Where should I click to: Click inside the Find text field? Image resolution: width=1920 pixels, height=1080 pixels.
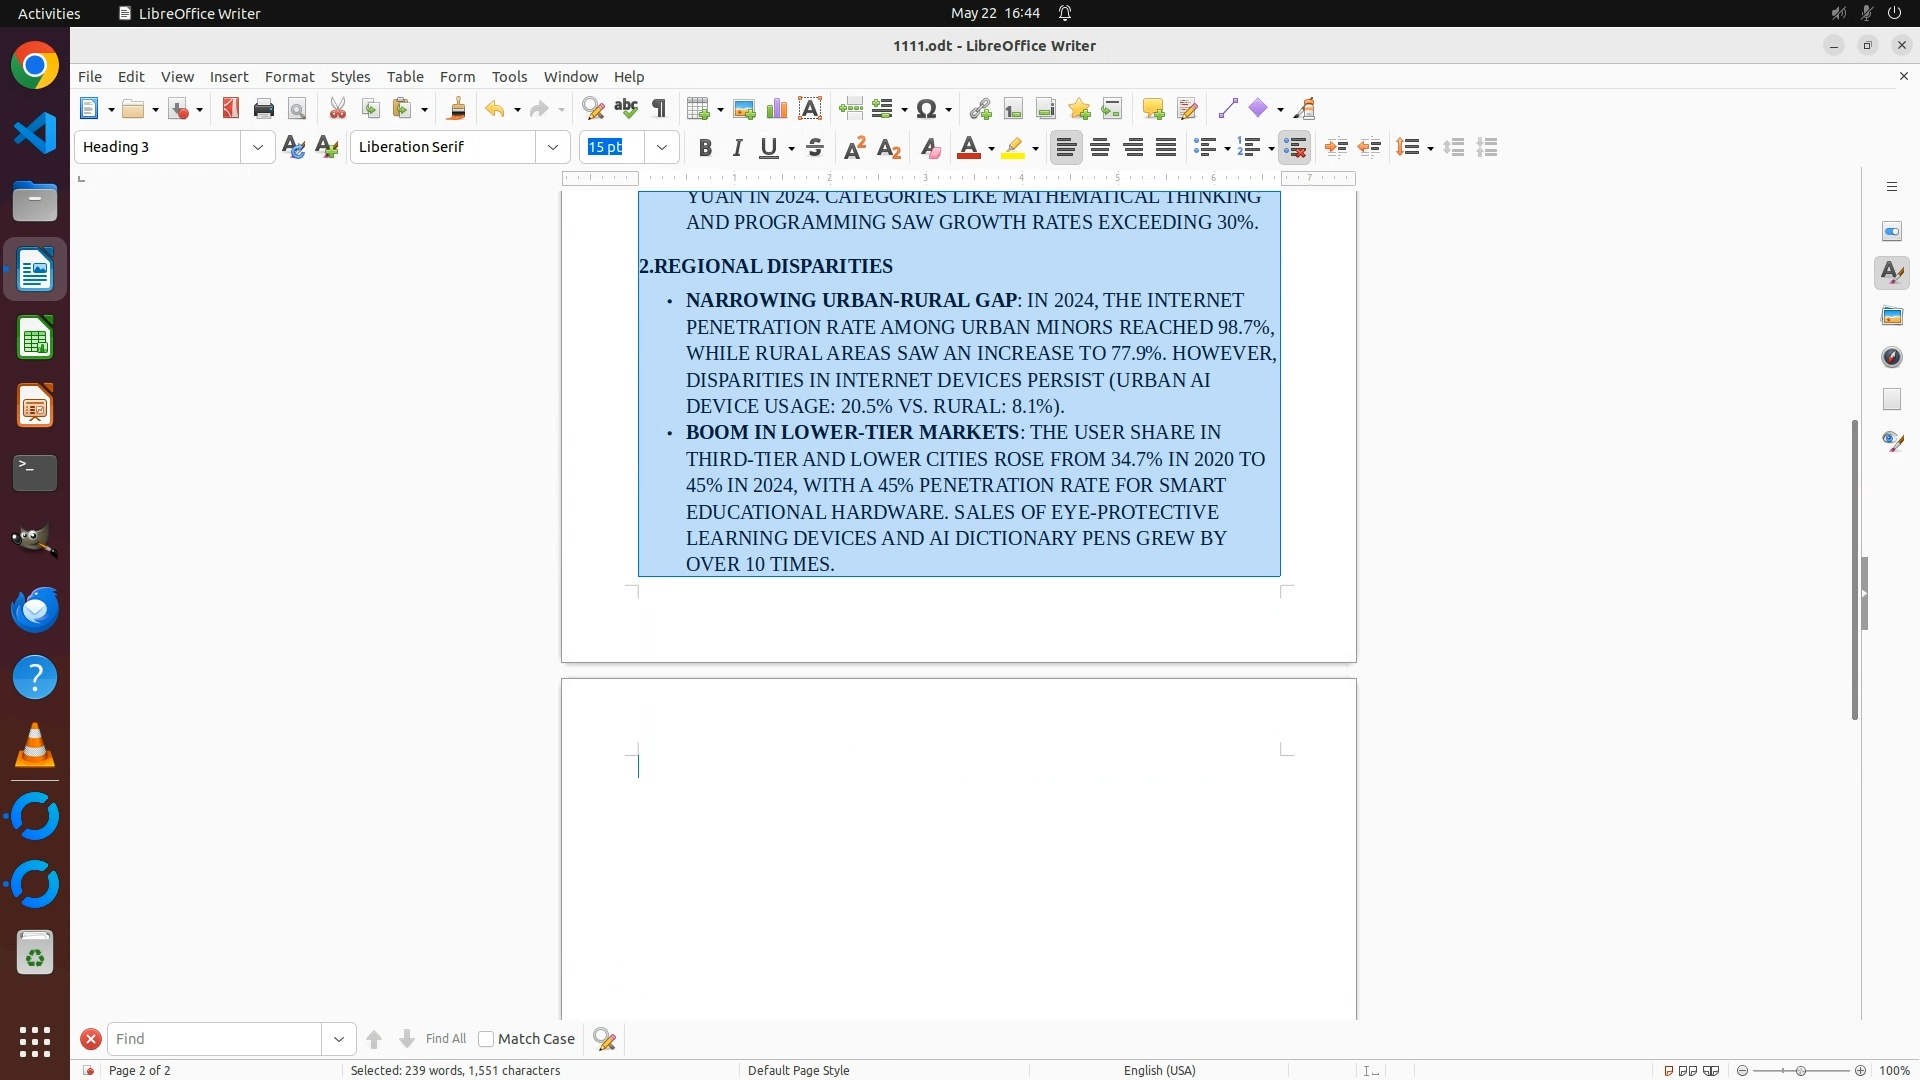(215, 1039)
